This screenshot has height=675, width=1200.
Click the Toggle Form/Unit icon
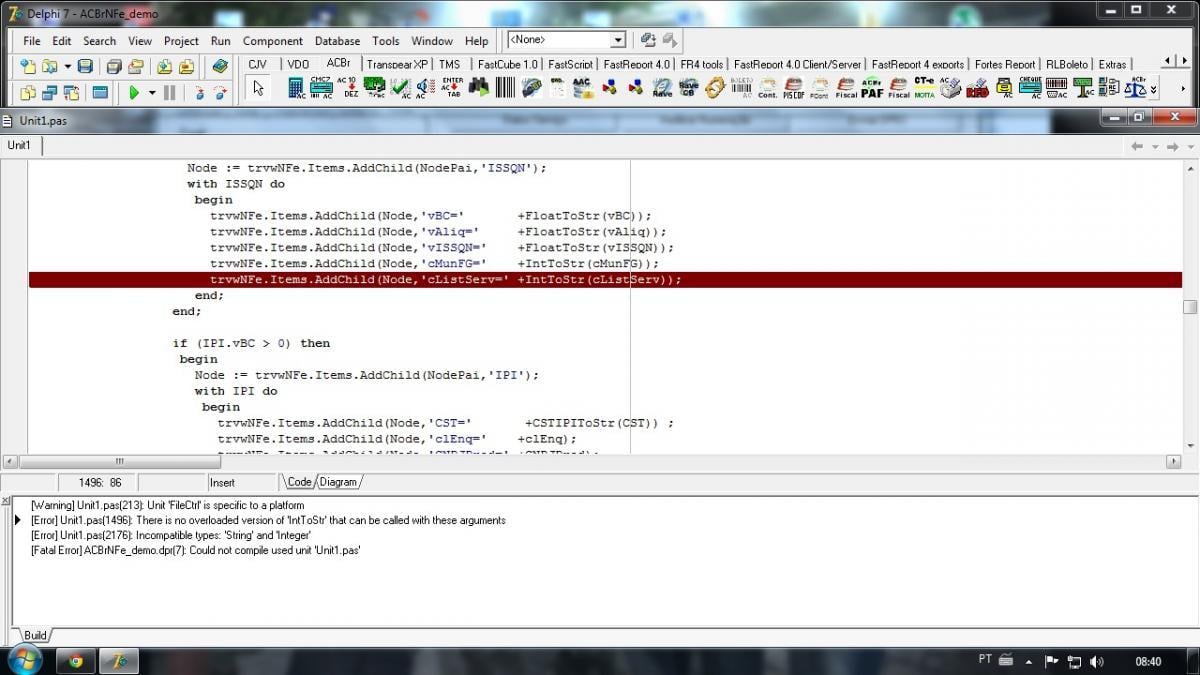point(72,92)
